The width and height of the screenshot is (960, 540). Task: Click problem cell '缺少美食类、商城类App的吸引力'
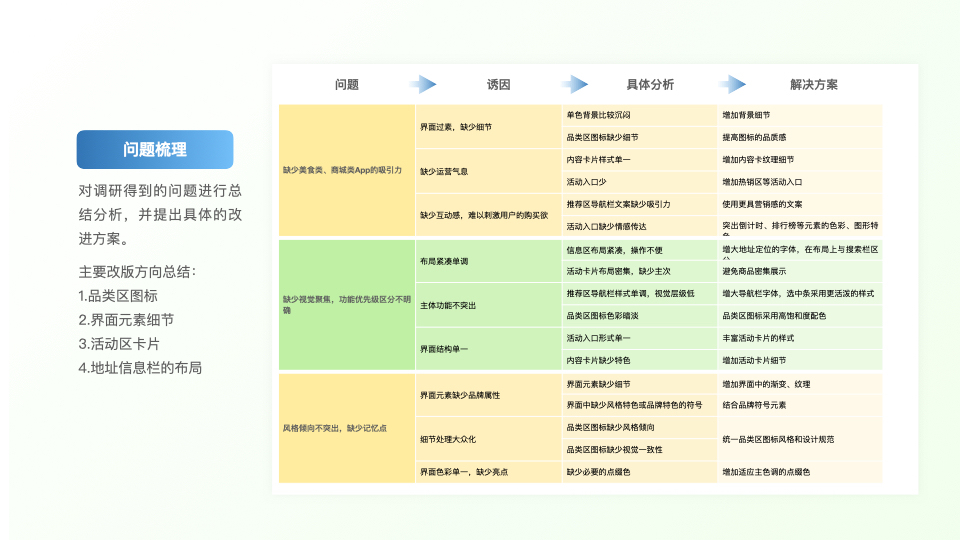coord(347,170)
